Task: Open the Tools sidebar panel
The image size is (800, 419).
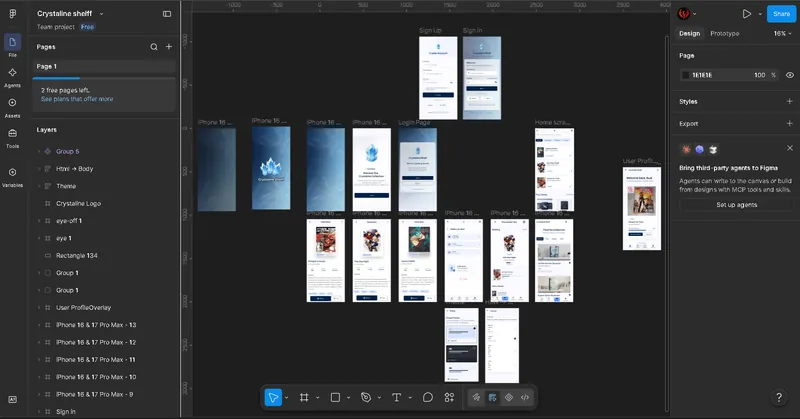Action: pyautogui.click(x=12, y=133)
